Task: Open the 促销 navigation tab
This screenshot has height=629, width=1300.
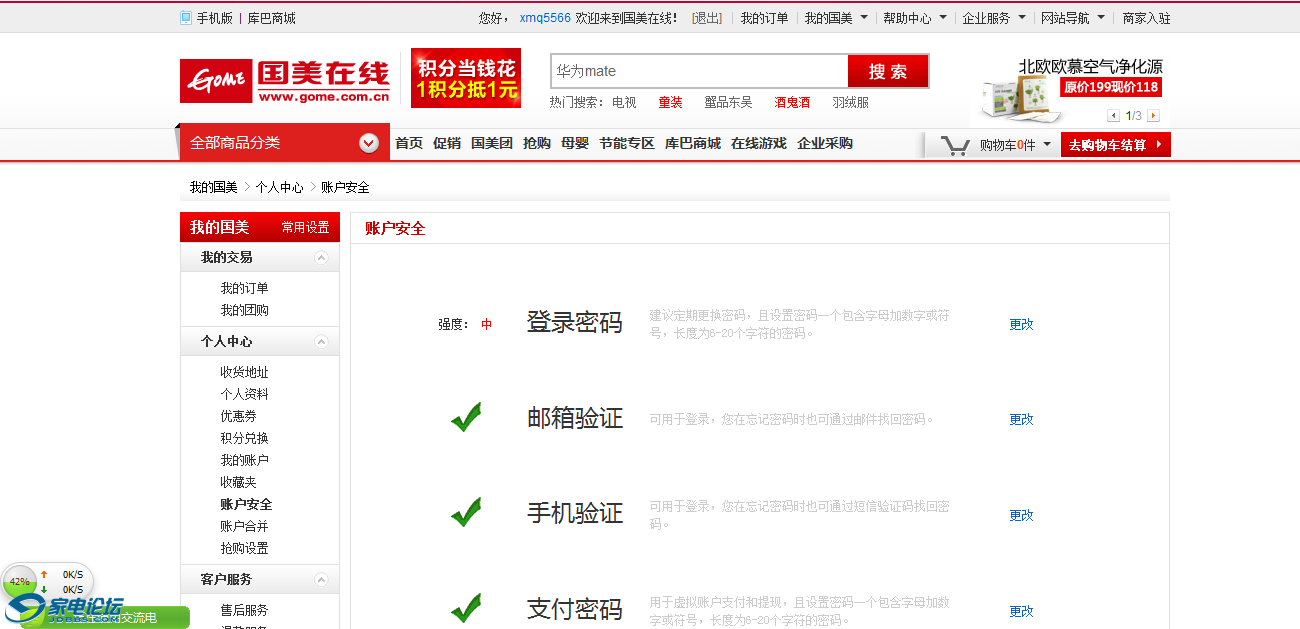Action: point(447,143)
